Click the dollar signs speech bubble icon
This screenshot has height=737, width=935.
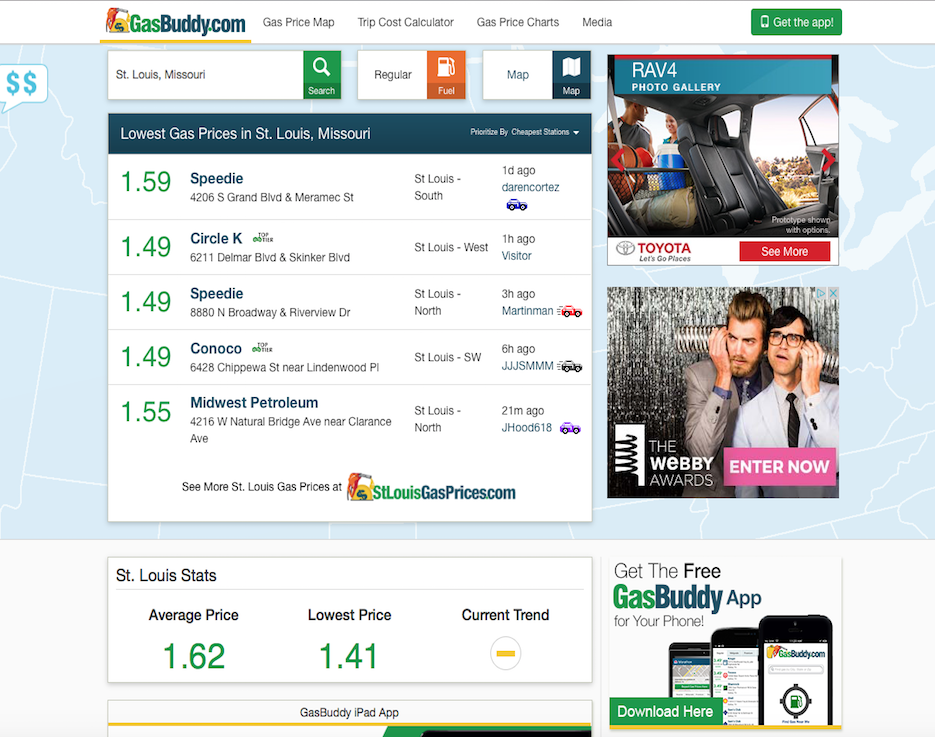coord(21,84)
